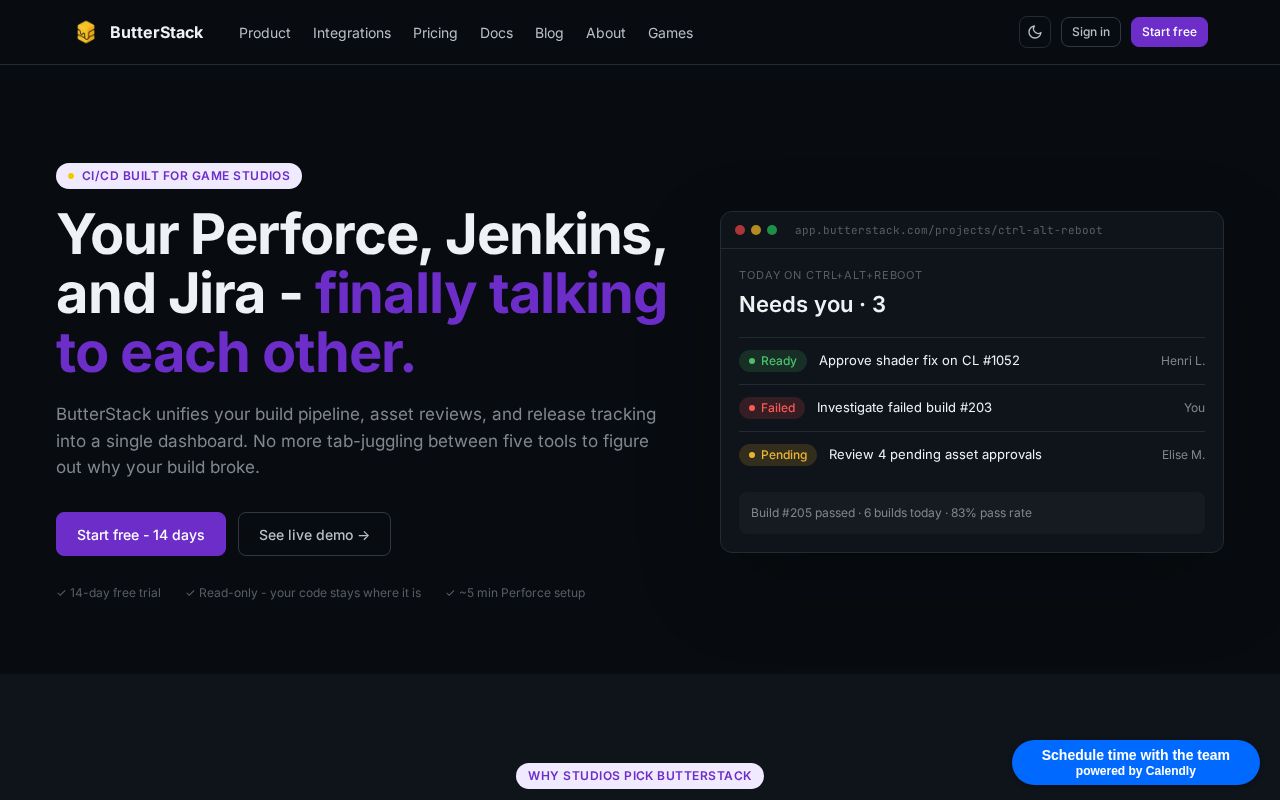Click the 14-day free trial checkmark text

point(108,593)
